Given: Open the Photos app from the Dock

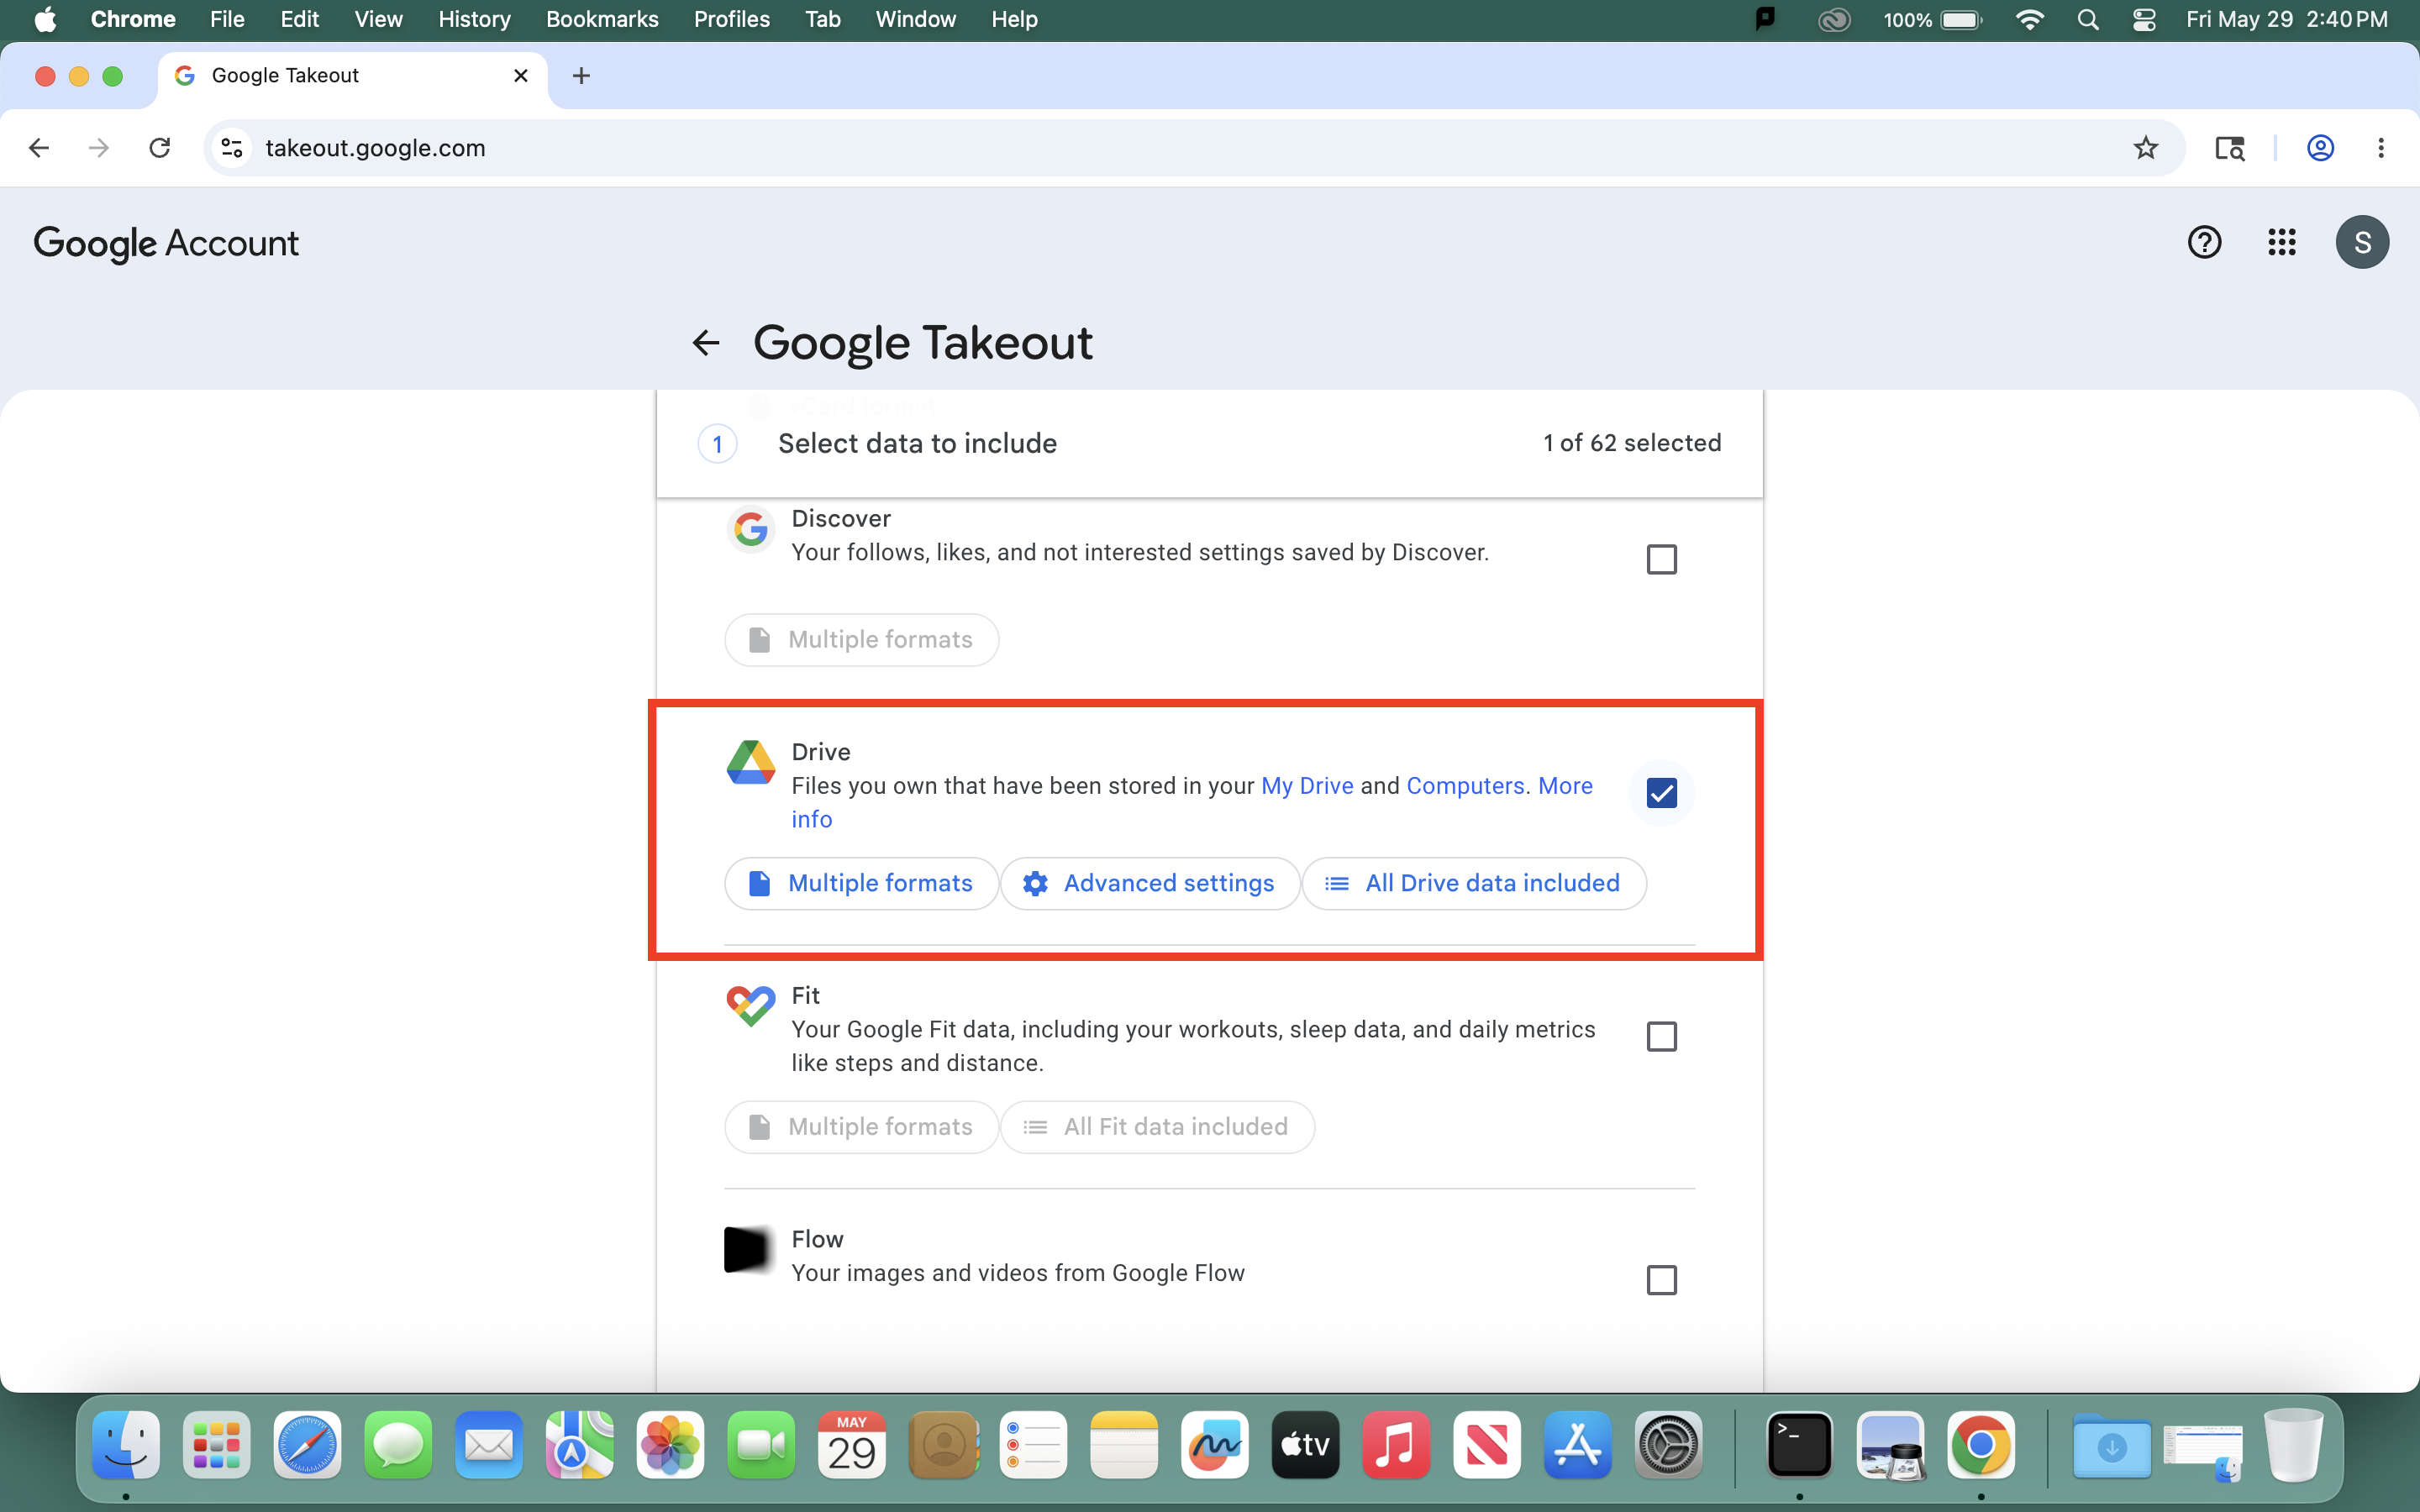Looking at the screenshot, I should pos(670,1445).
